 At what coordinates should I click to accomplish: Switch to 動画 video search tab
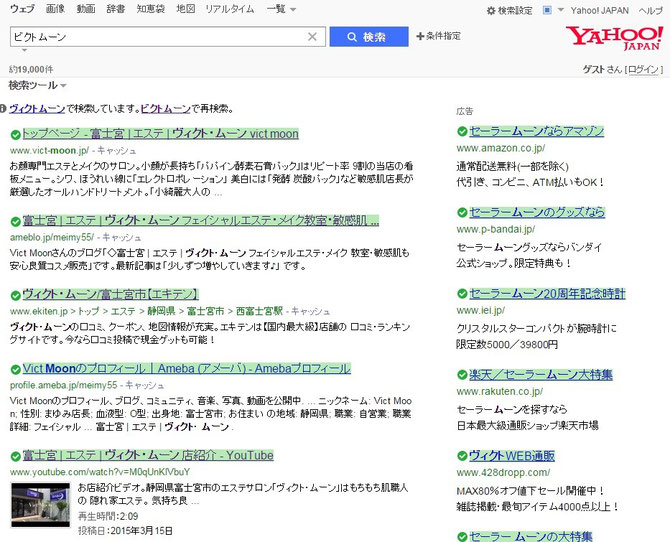pyautogui.click(x=86, y=9)
